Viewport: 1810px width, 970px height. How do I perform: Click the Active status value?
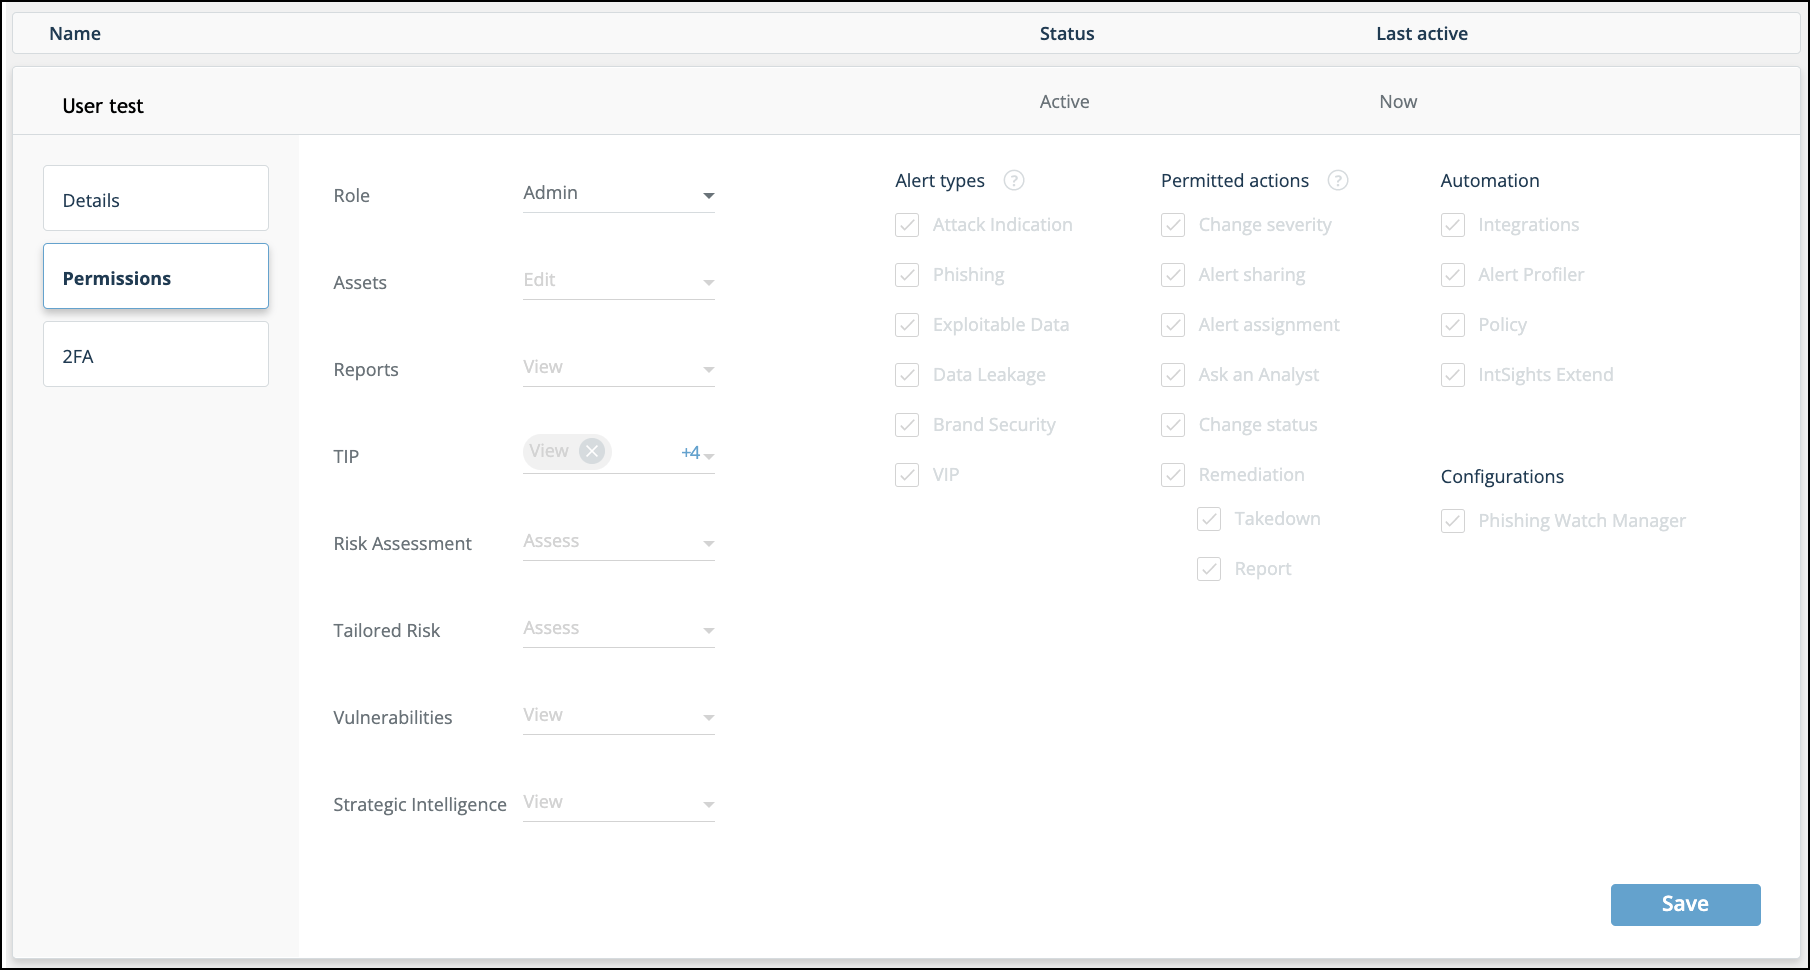[x=1065, y=102]
